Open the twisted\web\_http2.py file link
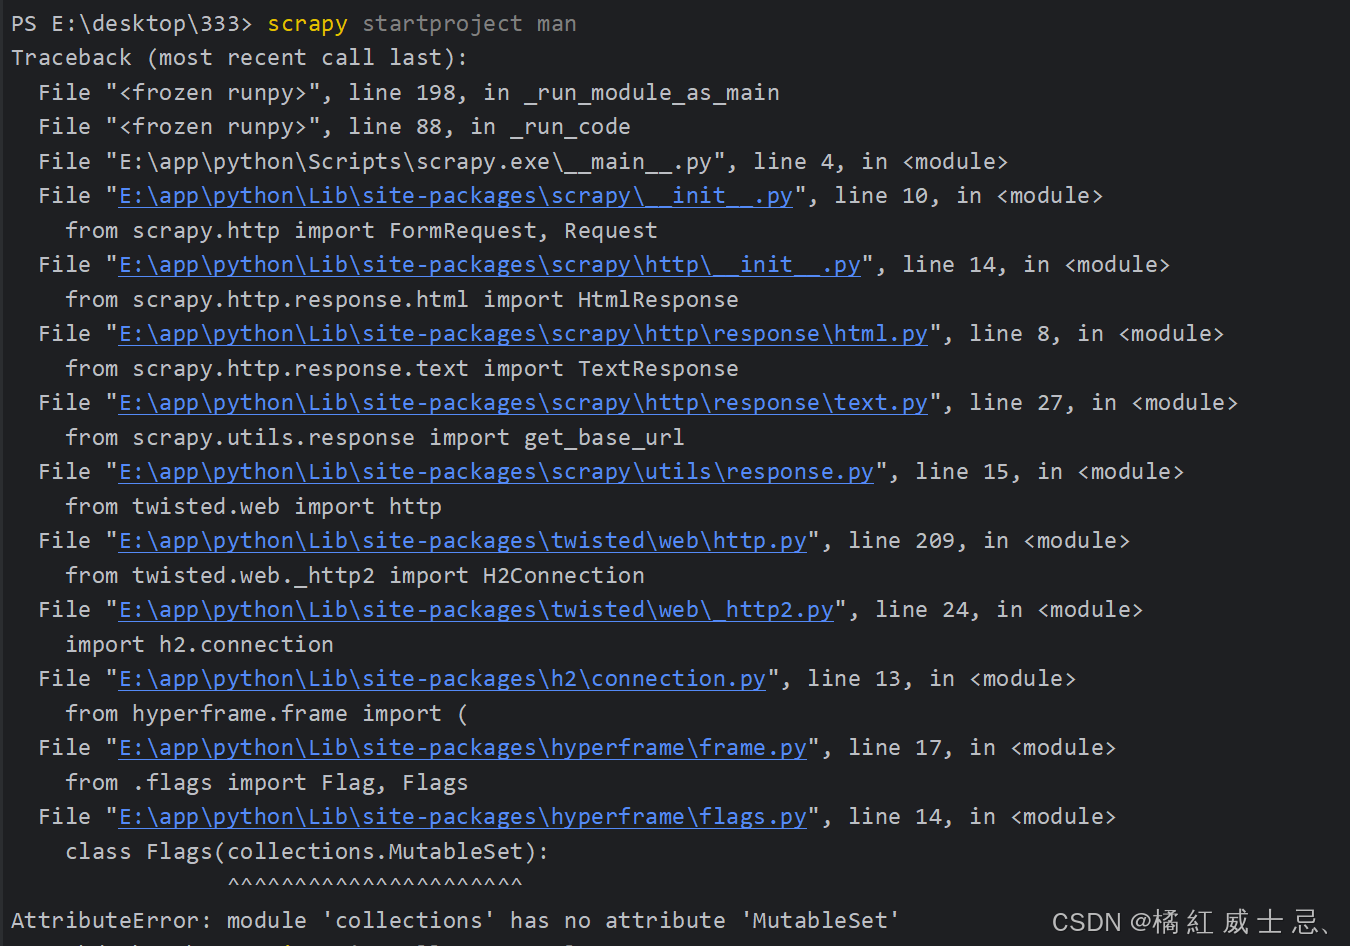Viewport: 1350px width, 946px height. 475,609
